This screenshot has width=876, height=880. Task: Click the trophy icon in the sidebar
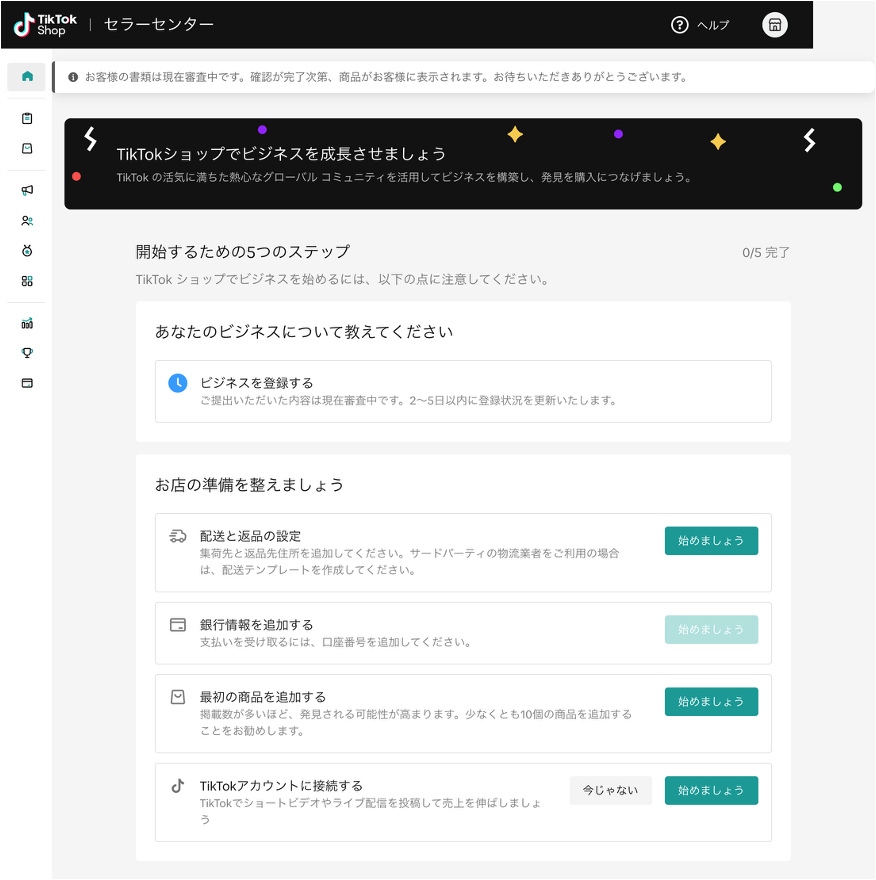pyautogui.click(x=27, y=353)
